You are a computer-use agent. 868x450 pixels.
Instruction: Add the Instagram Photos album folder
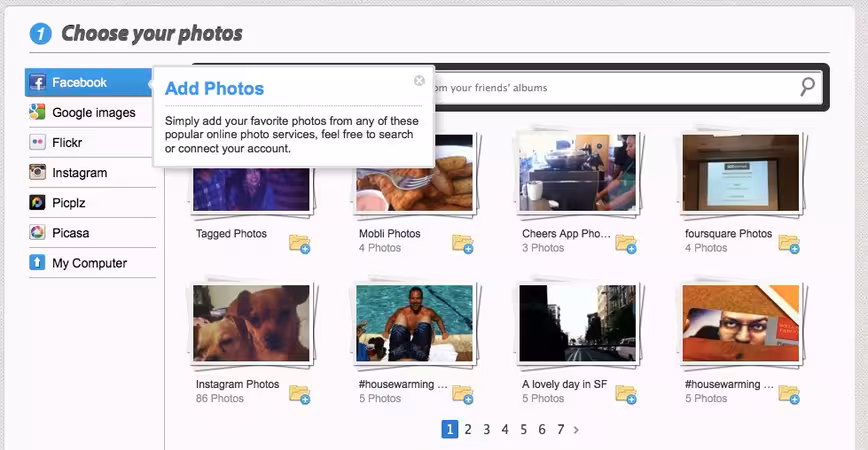tap(299, 394)
